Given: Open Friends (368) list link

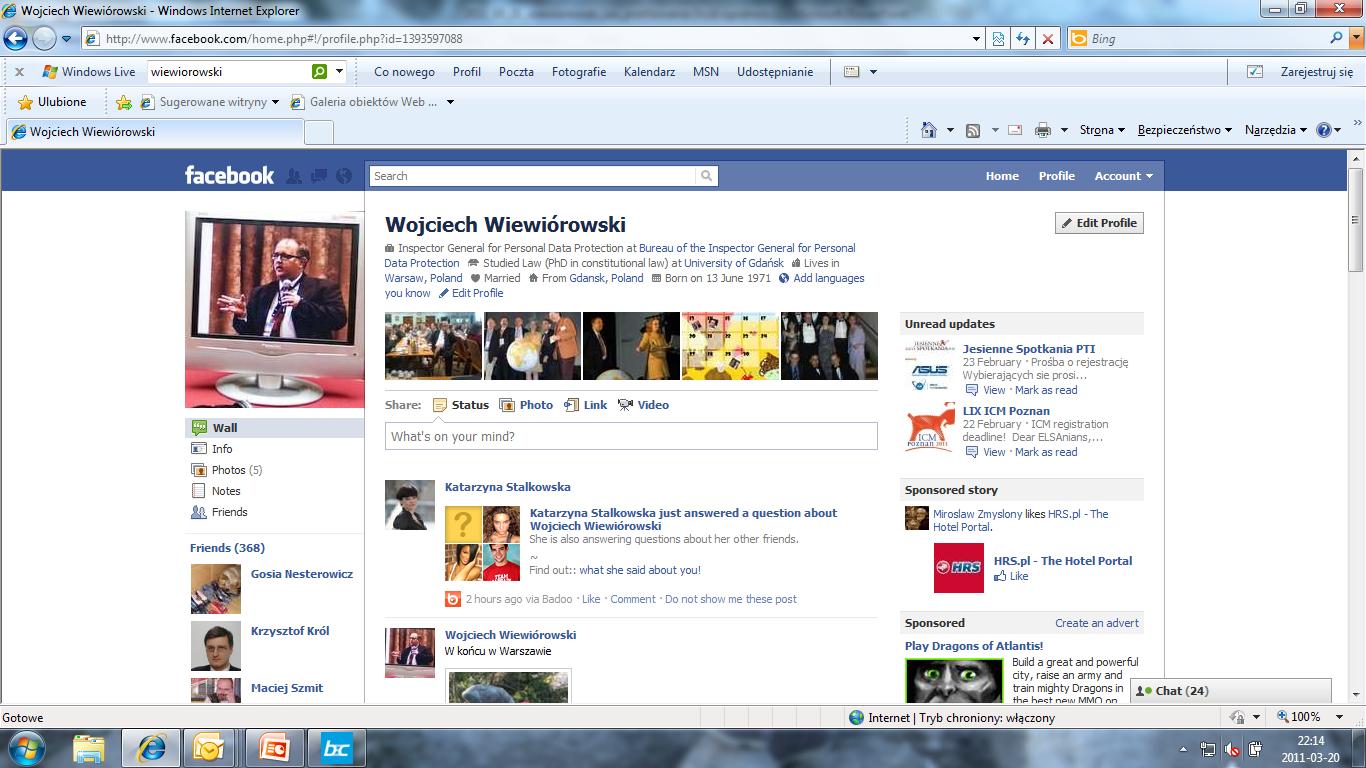Looking at the screenshot, I should [x=227, y=548].
